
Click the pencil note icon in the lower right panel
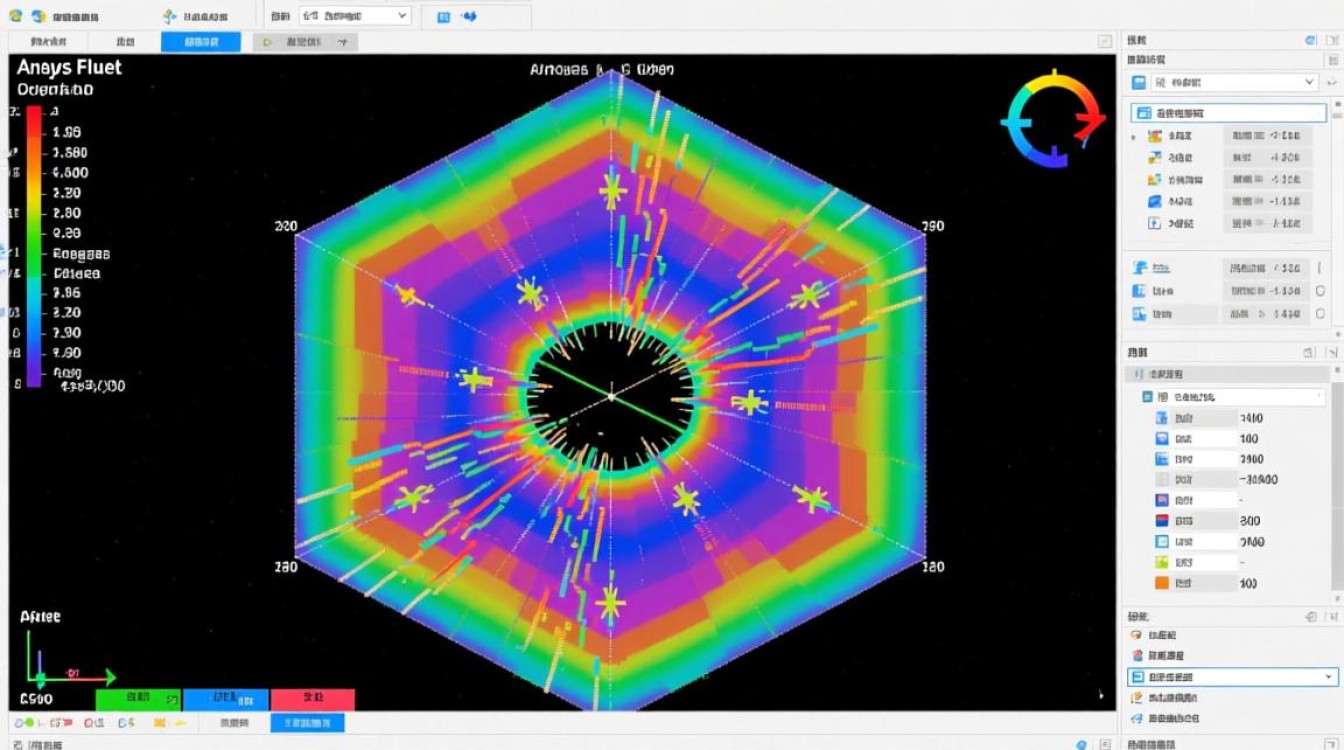[x=1135, y=698]
